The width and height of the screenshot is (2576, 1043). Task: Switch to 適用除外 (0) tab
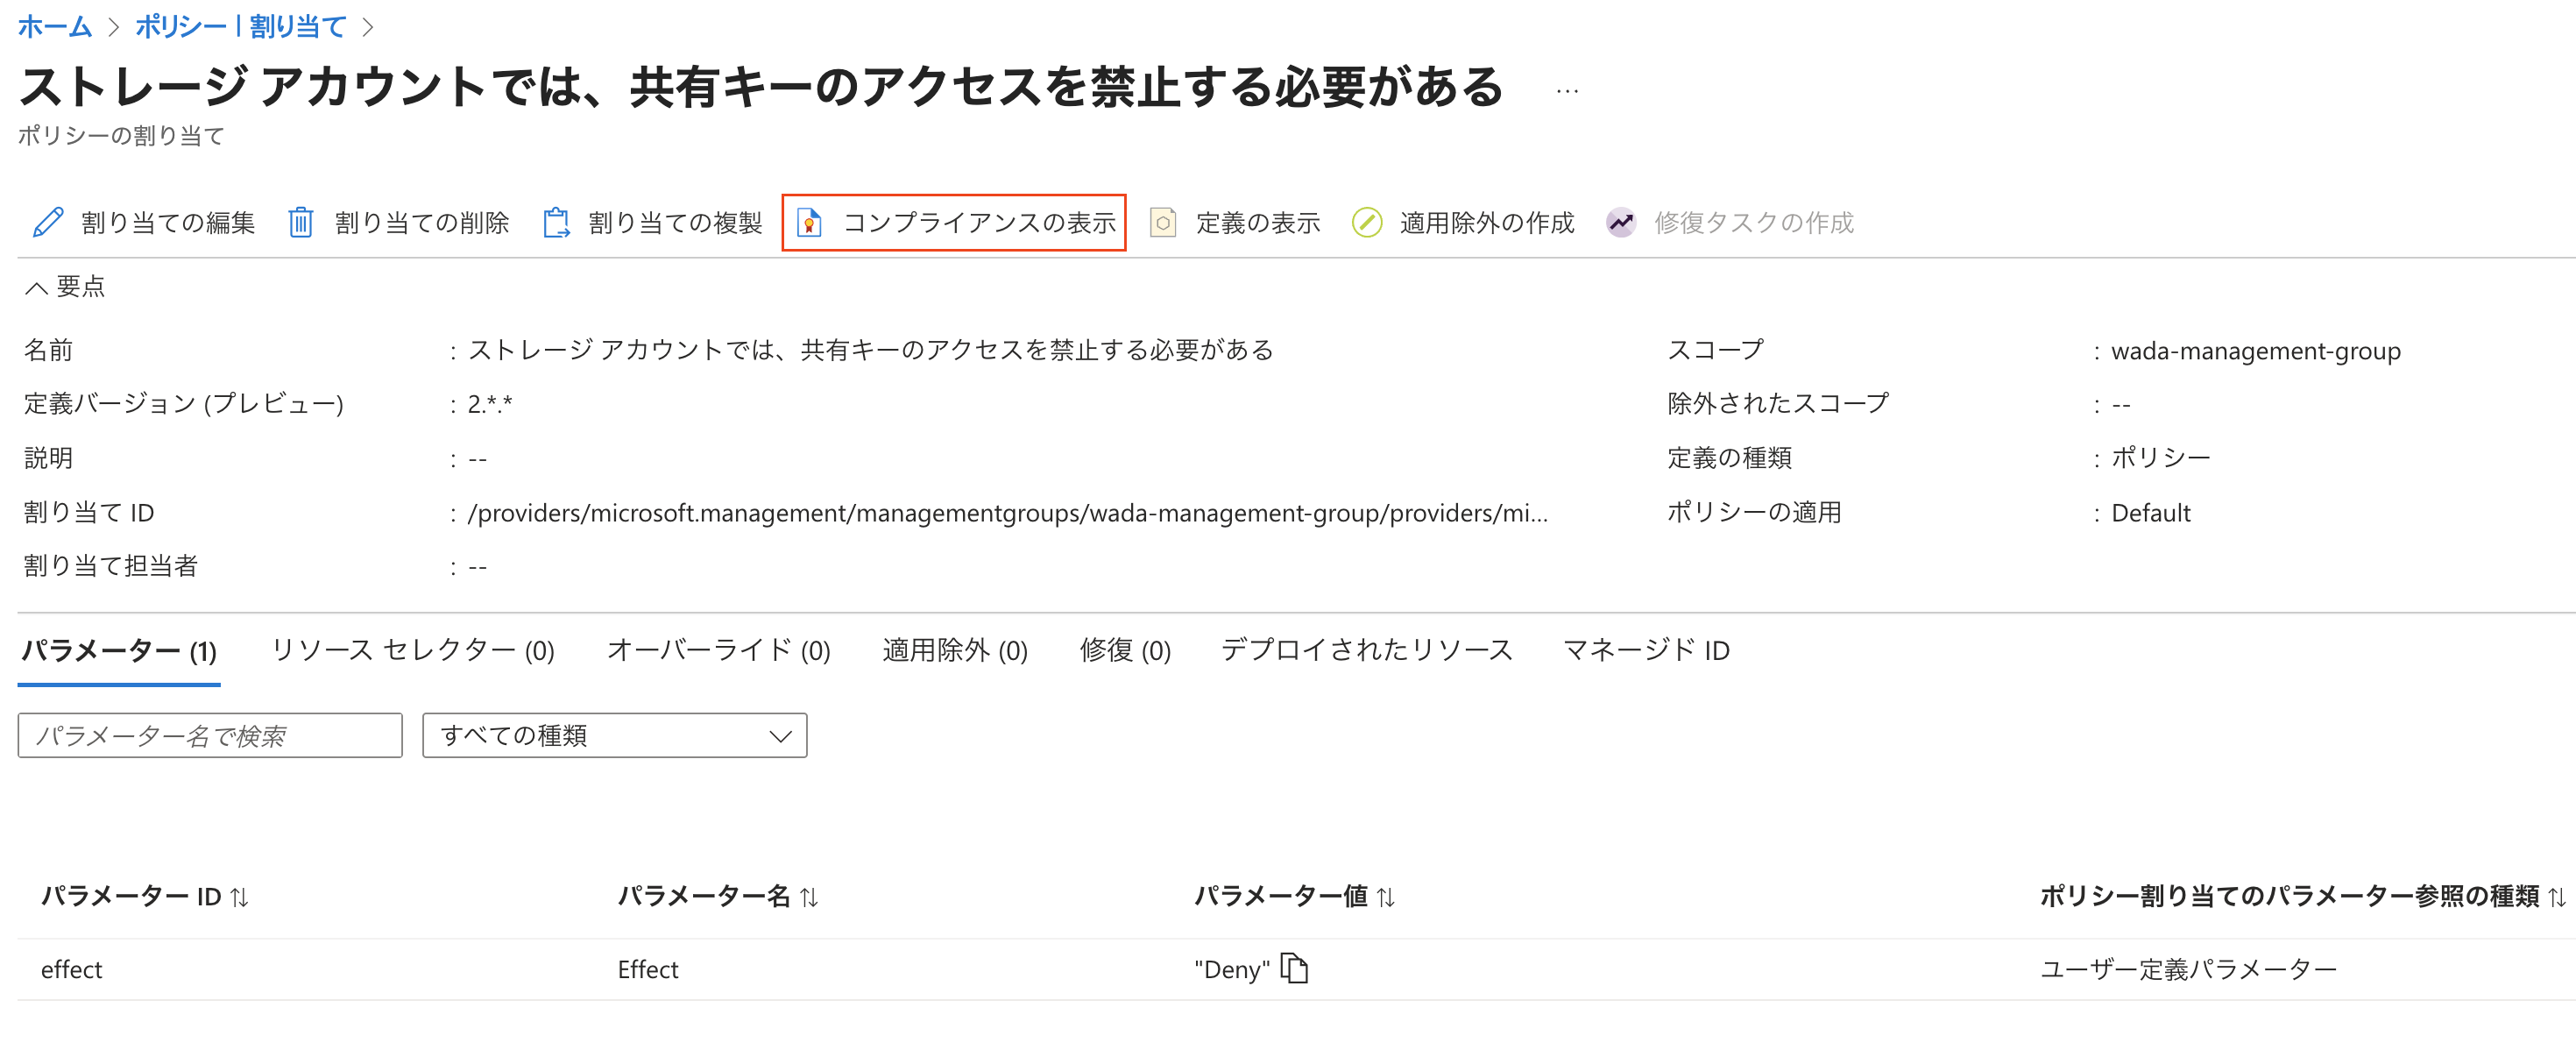coord(955,650)
